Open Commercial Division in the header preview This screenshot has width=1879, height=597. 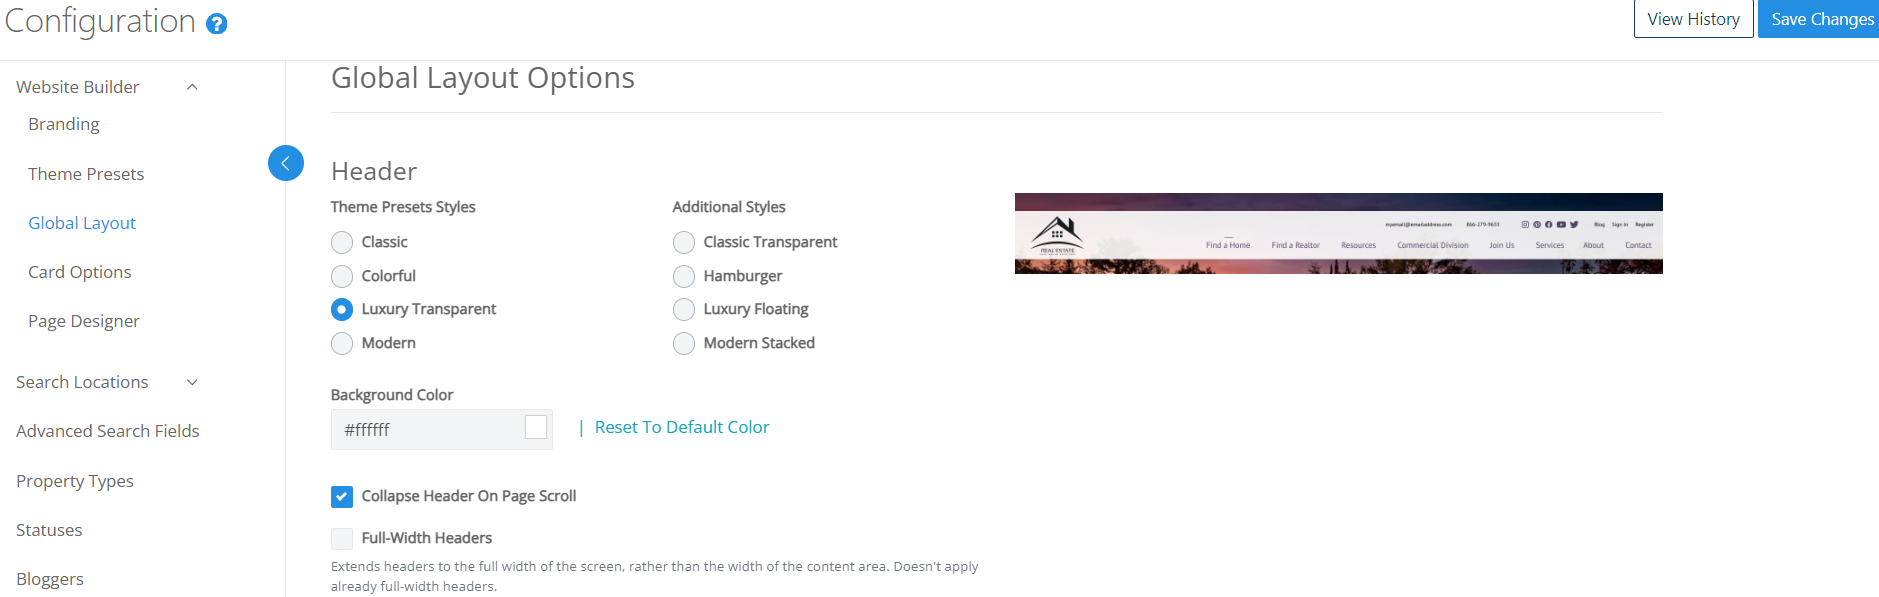pyautogui.click(x=1432, y=244)
